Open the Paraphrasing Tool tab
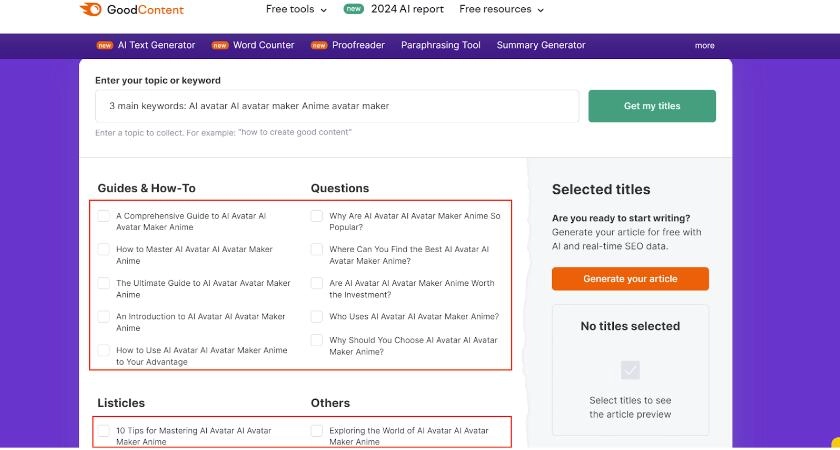 [x=441, y=45]
